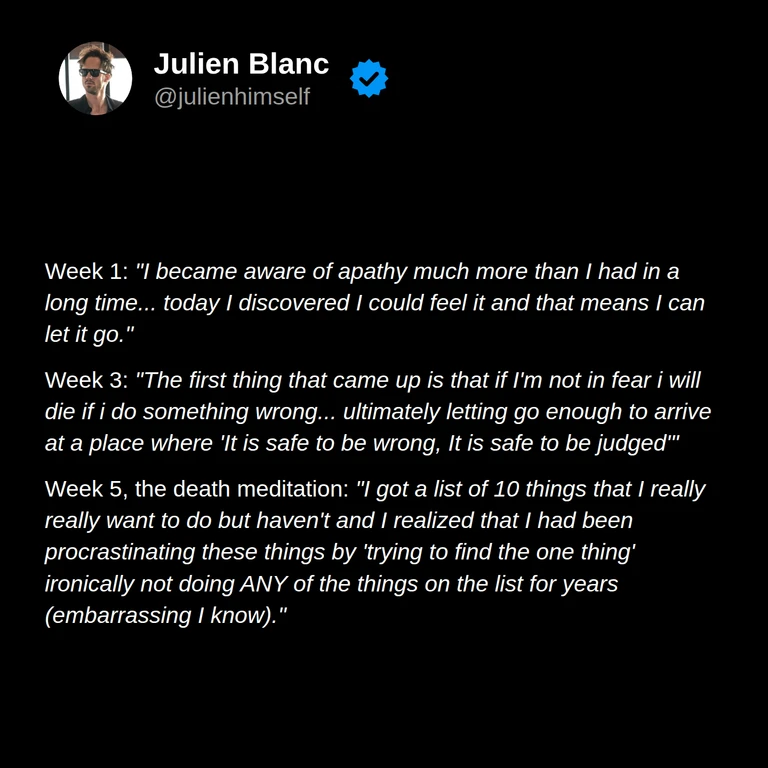Click the word 'apathy' in the first quote

pos(372,272)
